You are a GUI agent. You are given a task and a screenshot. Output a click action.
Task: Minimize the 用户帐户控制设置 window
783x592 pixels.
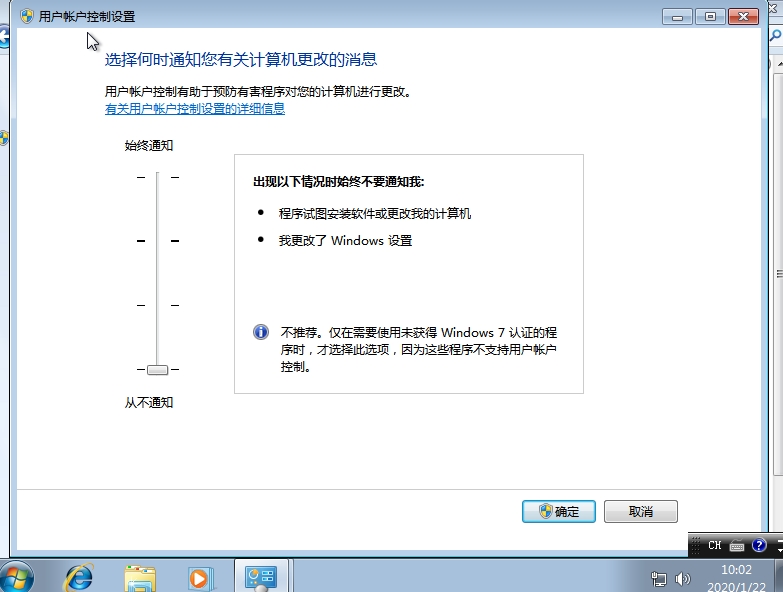[x=677, y=17]
